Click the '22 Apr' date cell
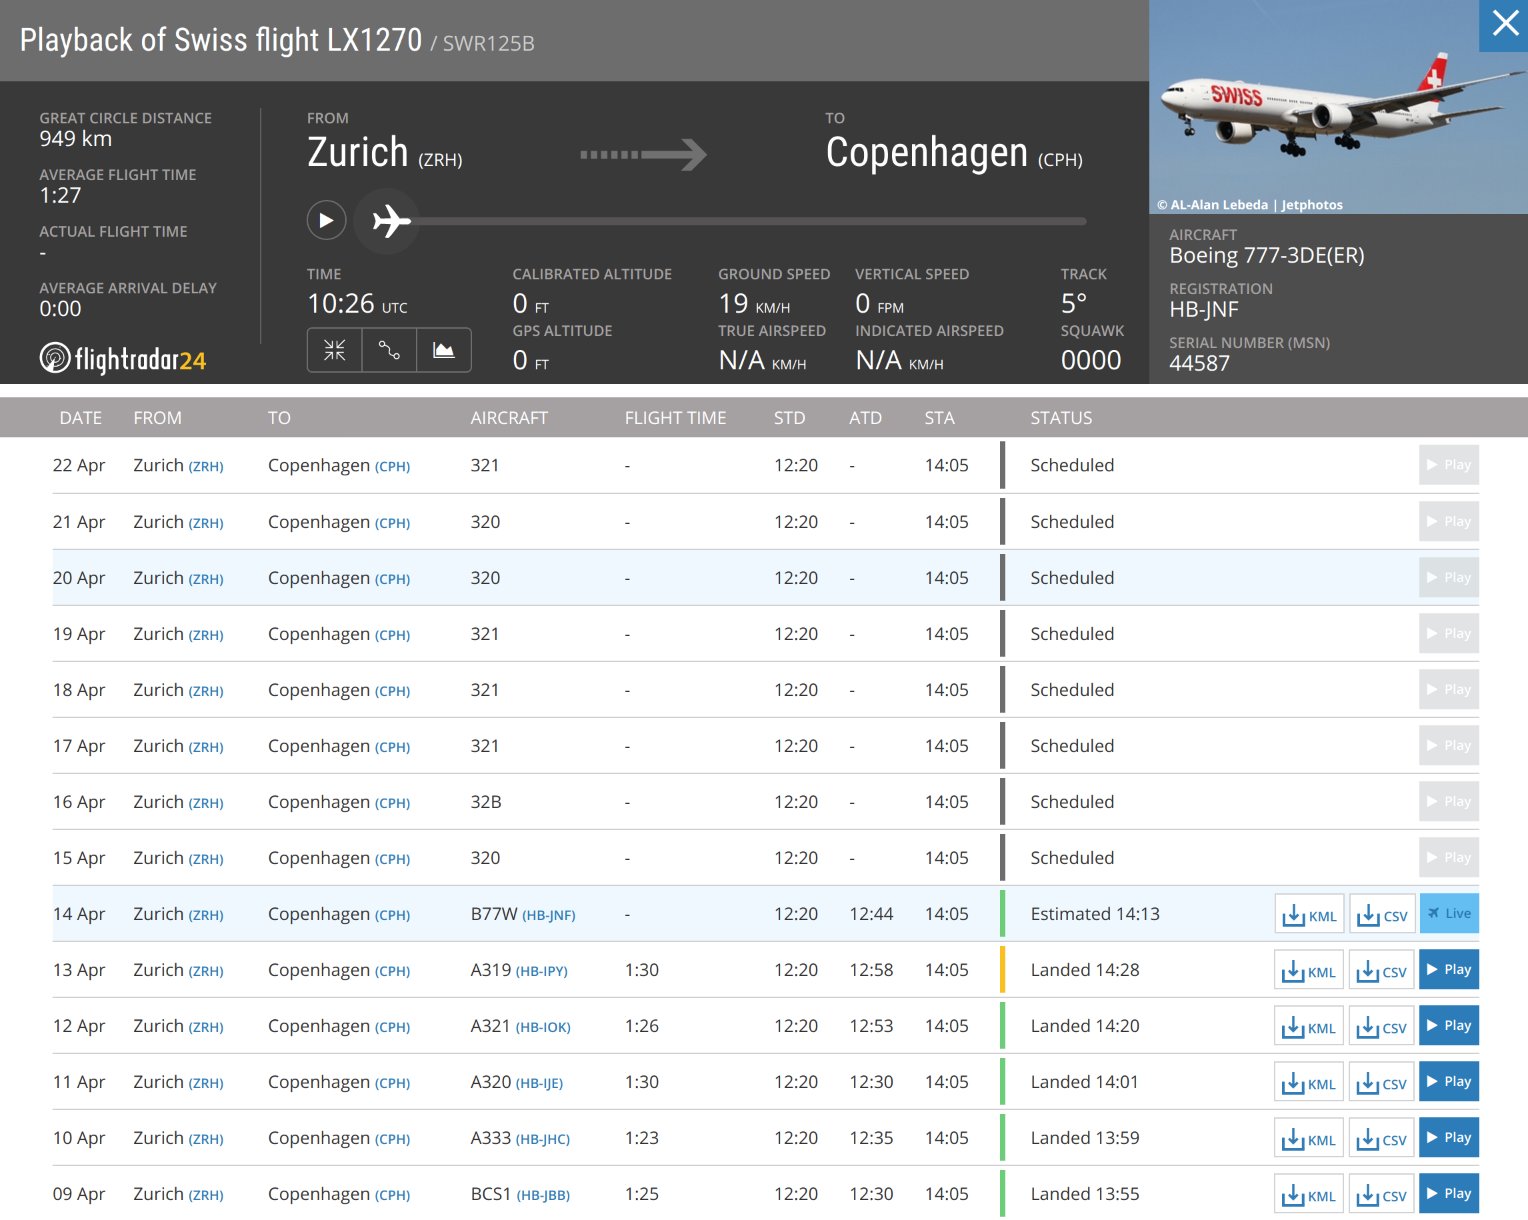The height and width of the screenshot is (1220, 1528). tap(79, 465)
